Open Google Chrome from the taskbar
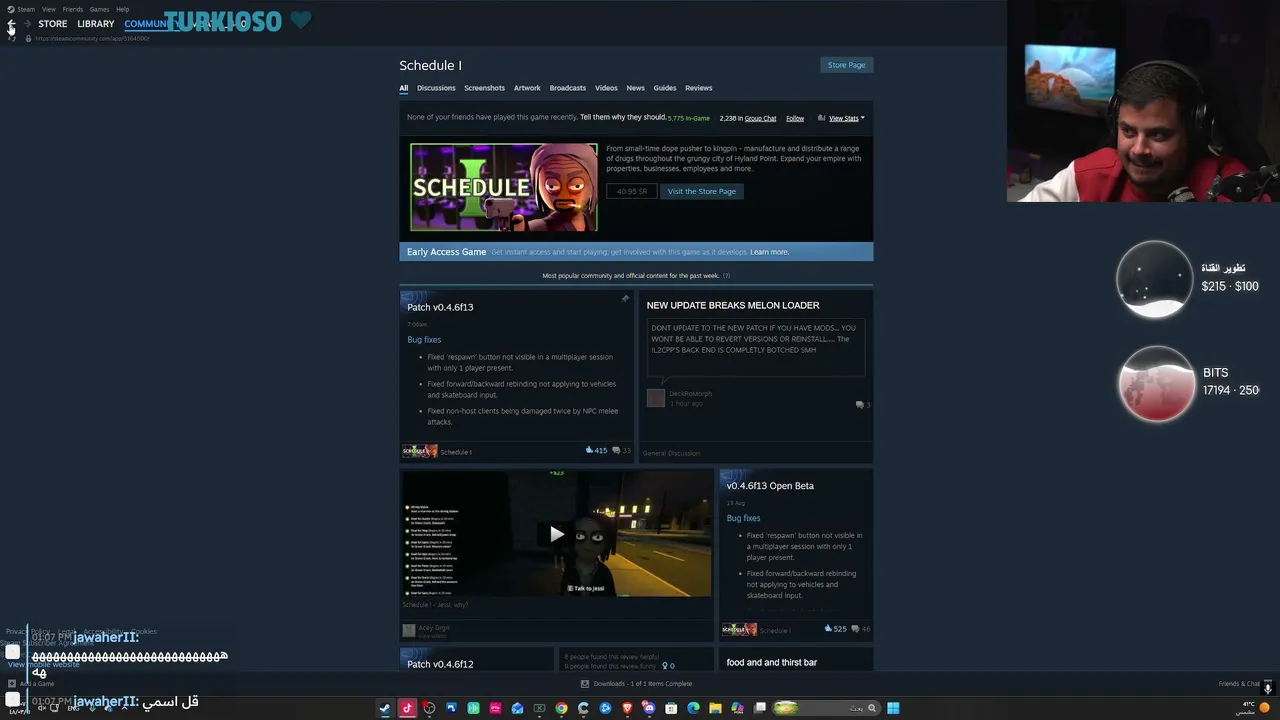1280x720 pixels. 561,708
